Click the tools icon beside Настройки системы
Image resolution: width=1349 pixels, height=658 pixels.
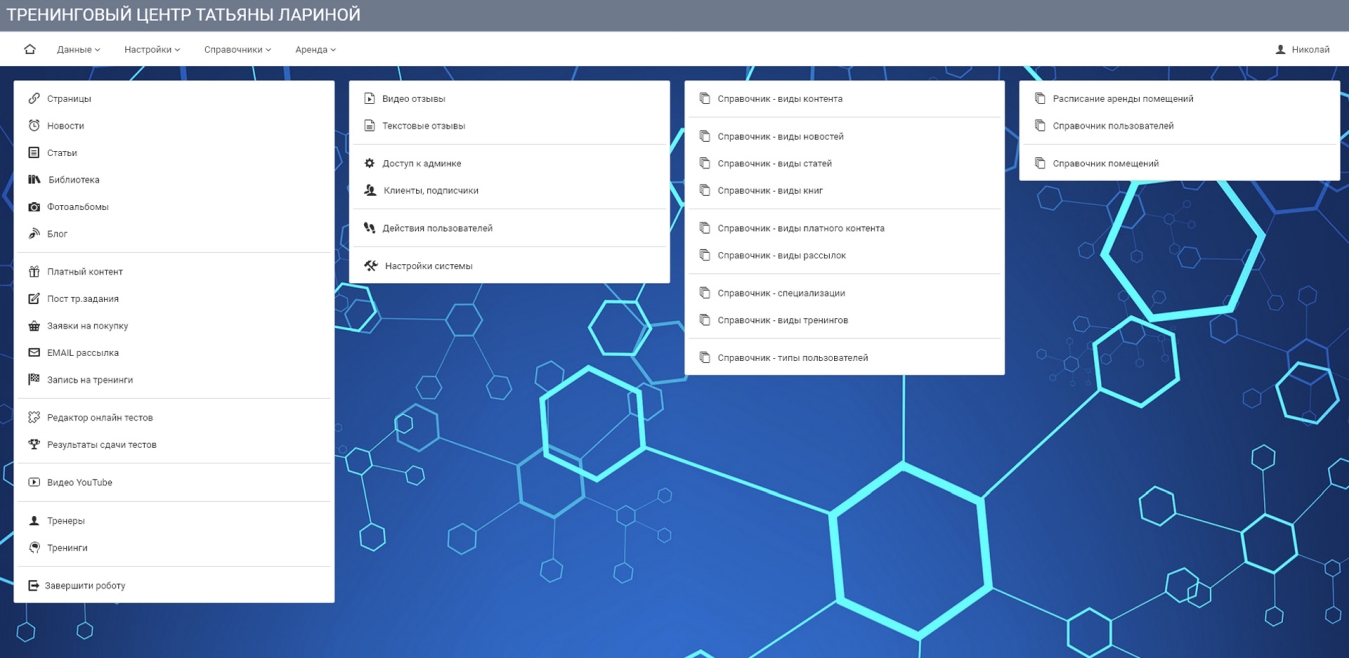coord(370,266)
